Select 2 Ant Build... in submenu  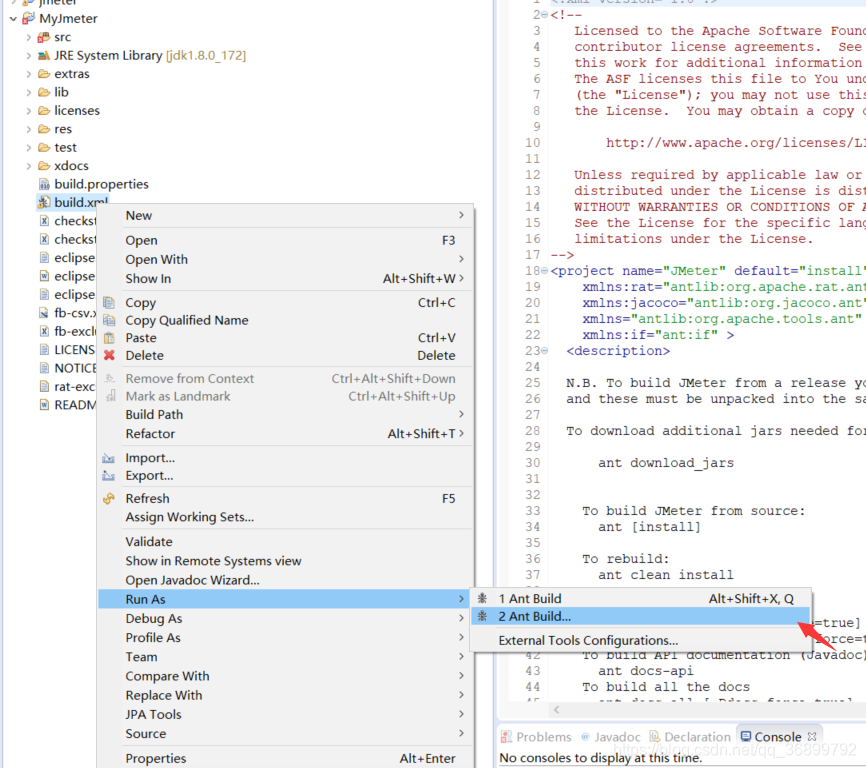[641, 616]
